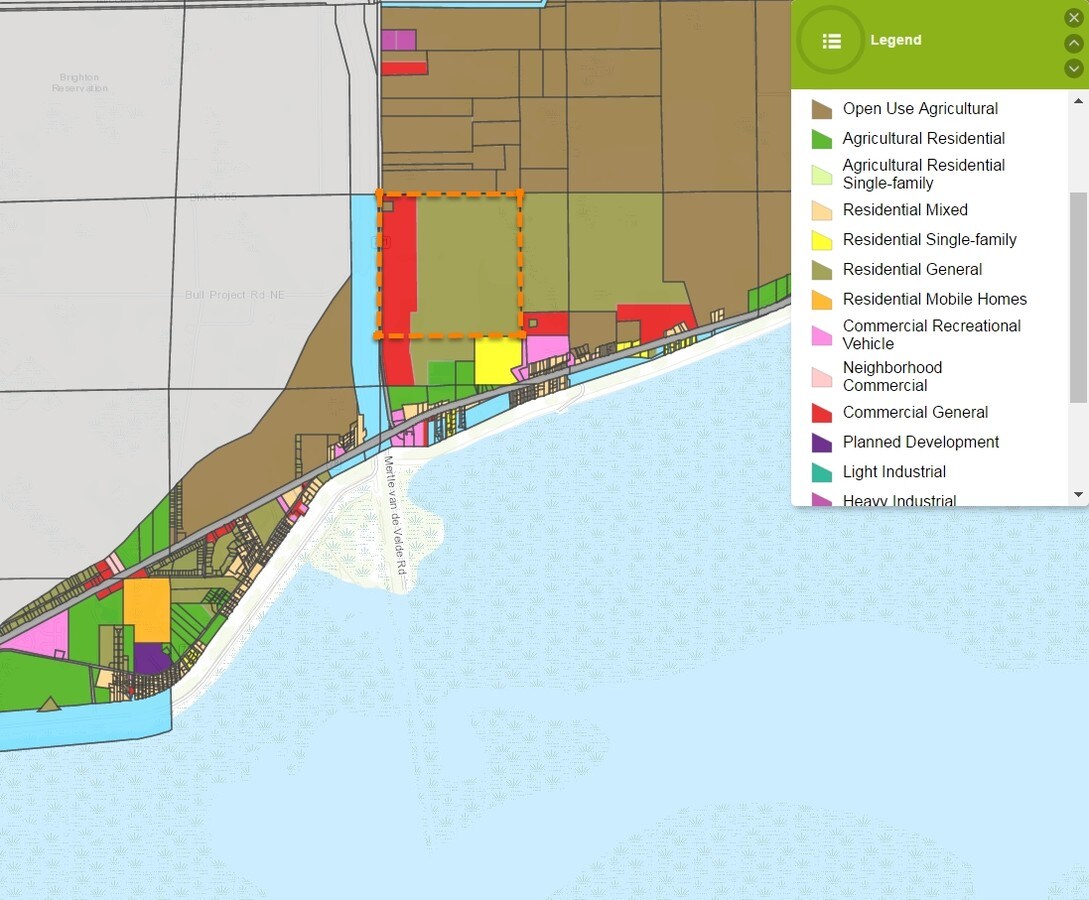The width and height of the screenshot is (1089, 900).
Task: Click the Residential Mobile Homes legend label
Action: click(x=934, y=299)
